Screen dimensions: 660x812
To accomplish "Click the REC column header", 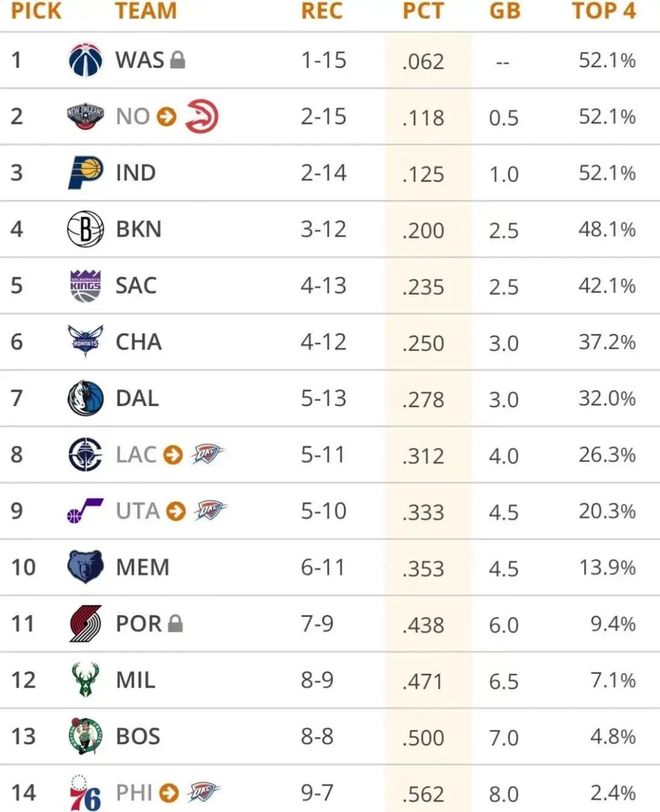I will 321,12.
